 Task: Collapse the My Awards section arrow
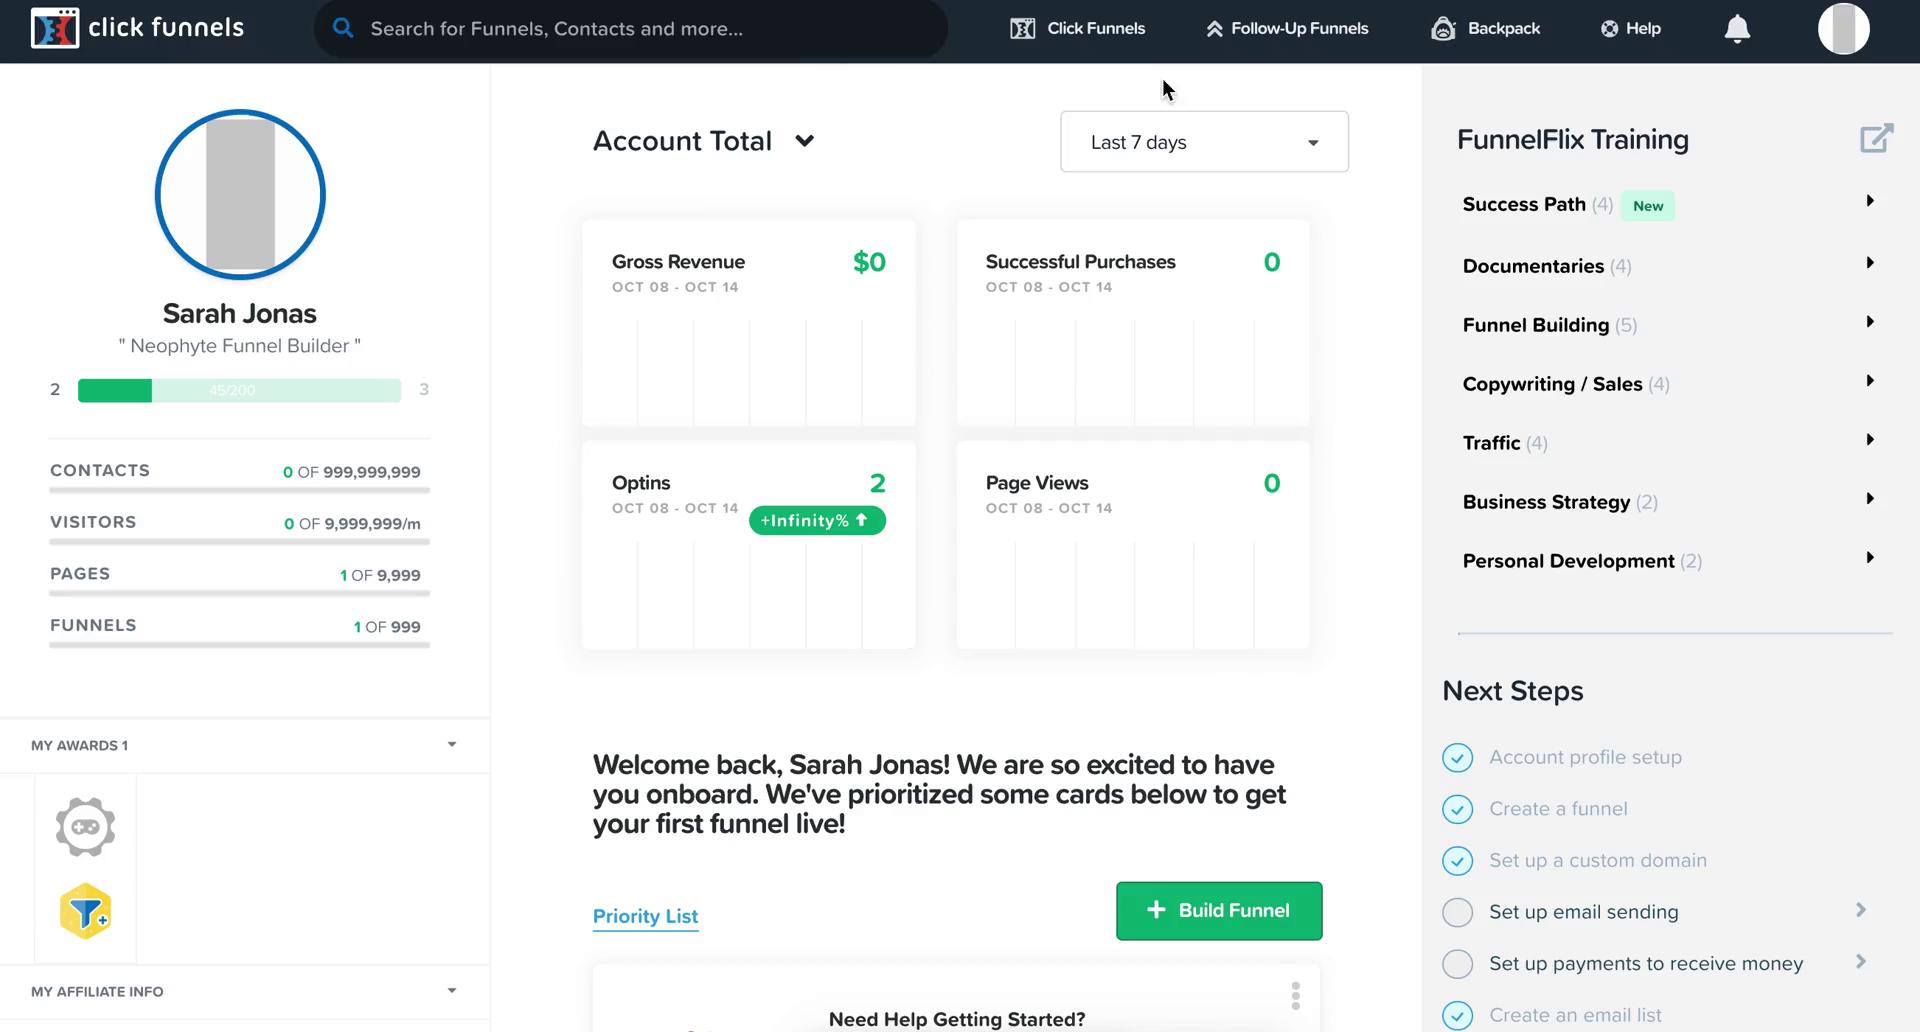click(x=452, y=745)
